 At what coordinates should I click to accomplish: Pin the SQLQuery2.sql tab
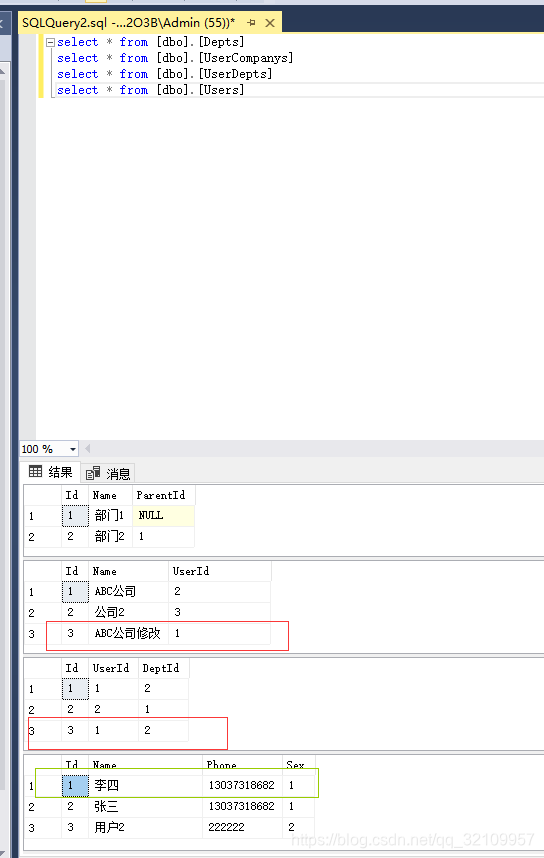point(252,23)
